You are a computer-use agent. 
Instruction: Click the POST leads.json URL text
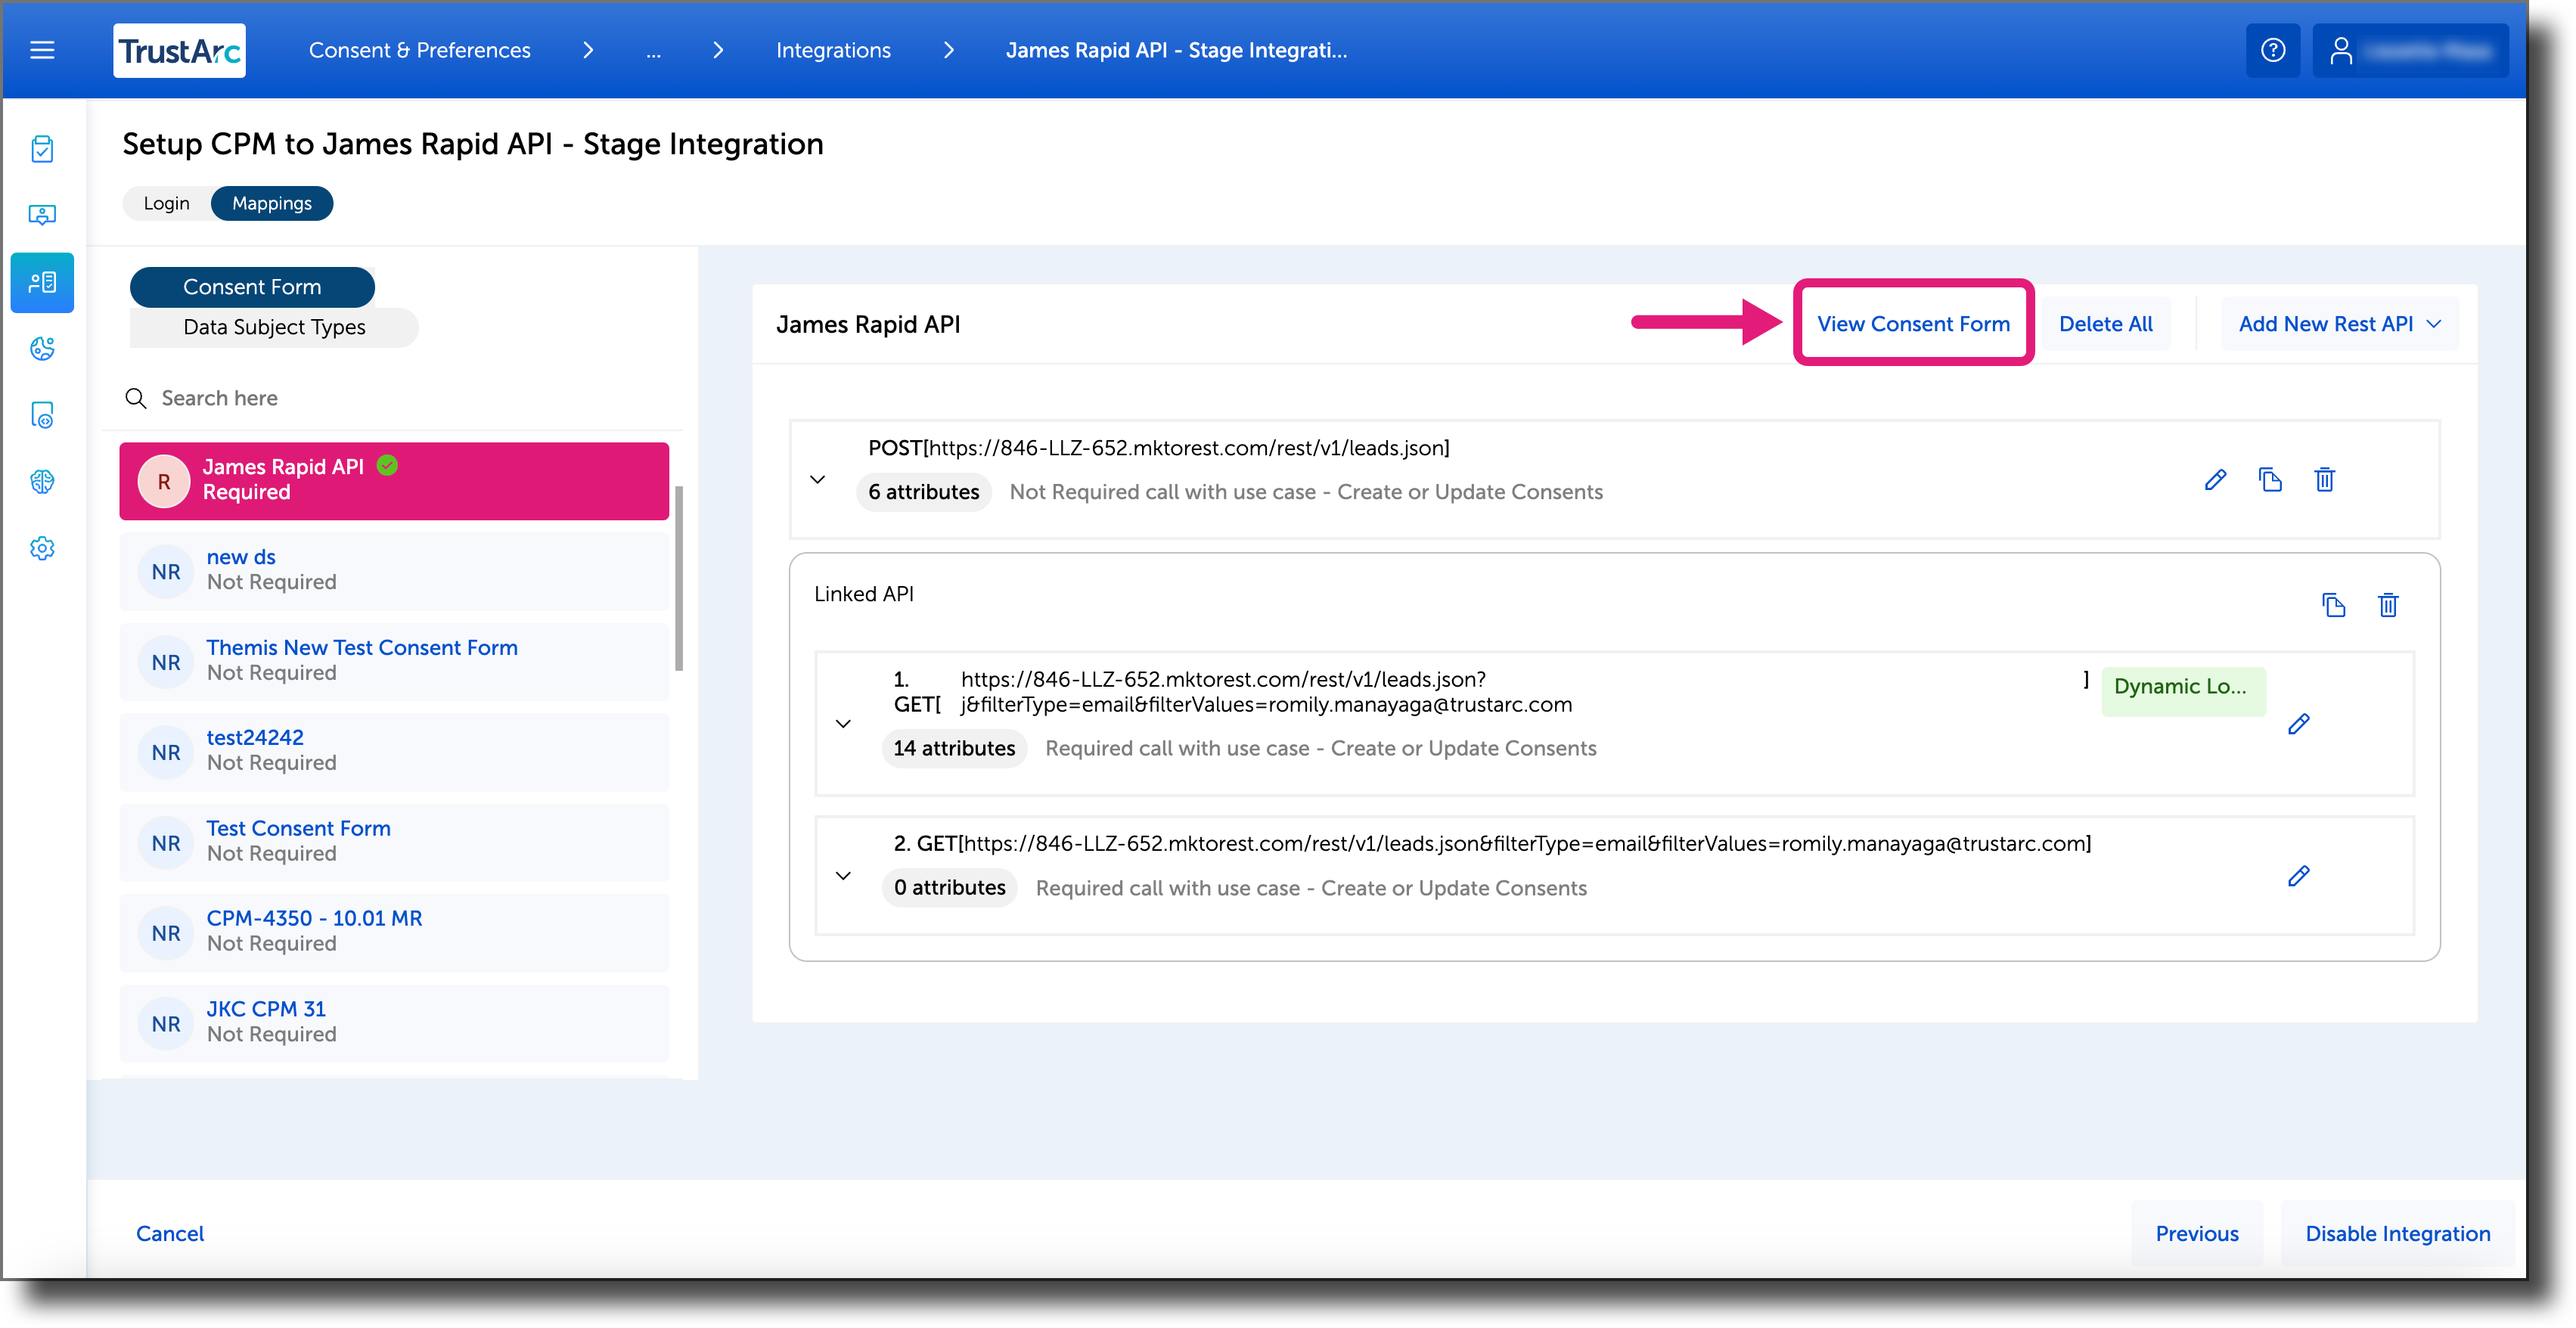1158,448
